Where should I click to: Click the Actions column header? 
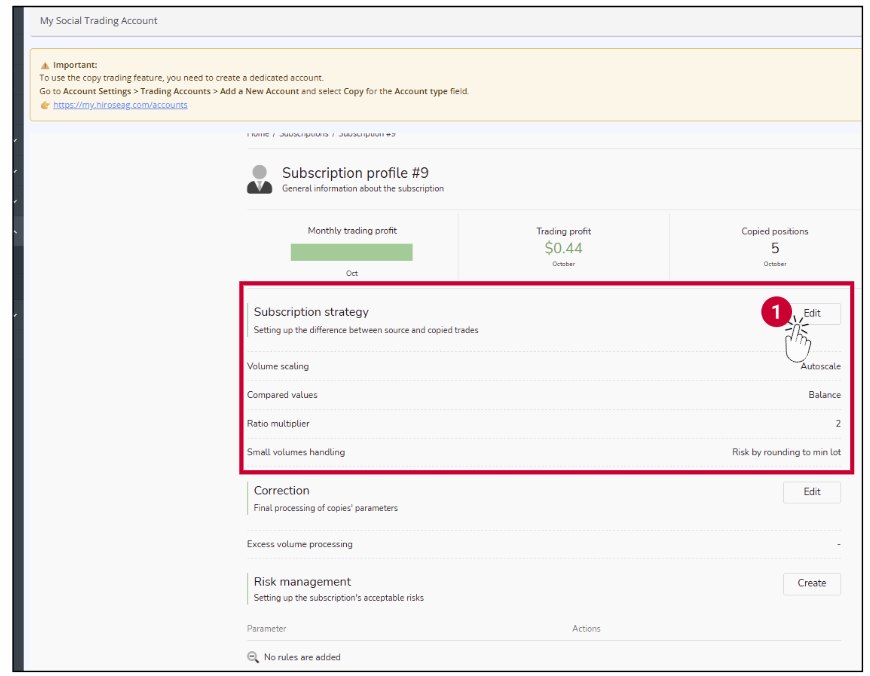(x=586, y=629)
